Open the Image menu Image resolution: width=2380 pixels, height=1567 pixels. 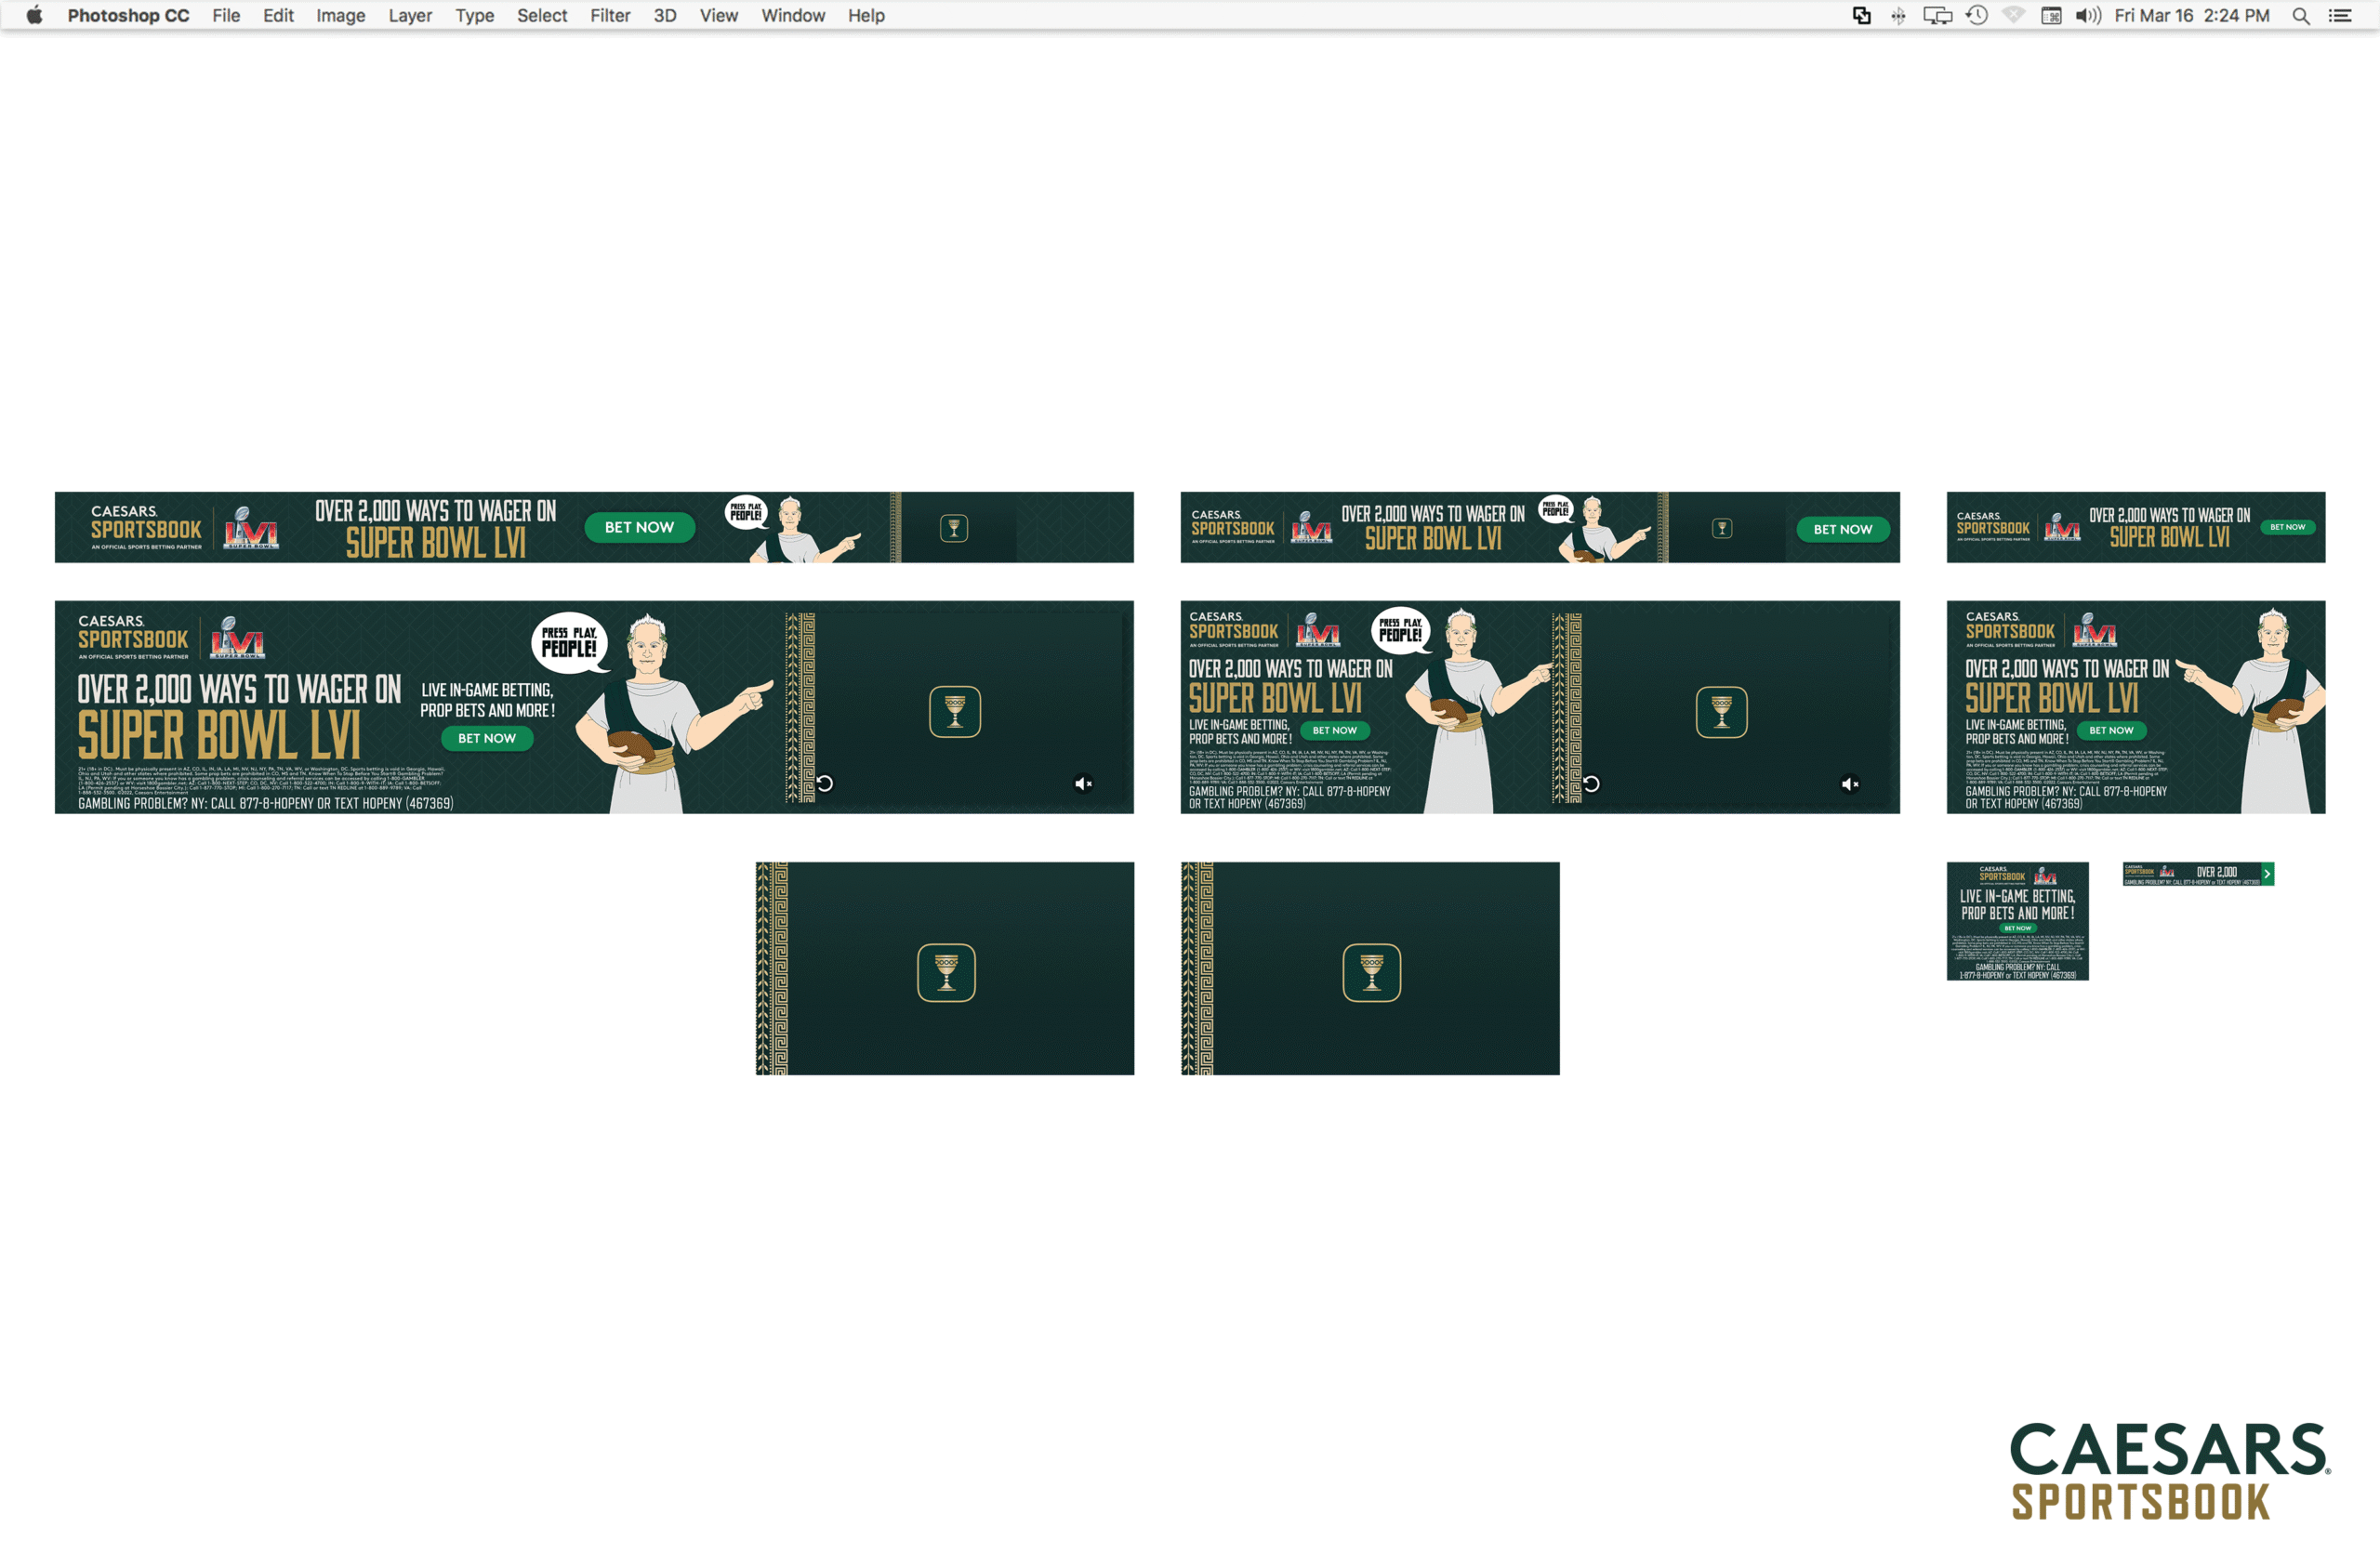[341, 15]
